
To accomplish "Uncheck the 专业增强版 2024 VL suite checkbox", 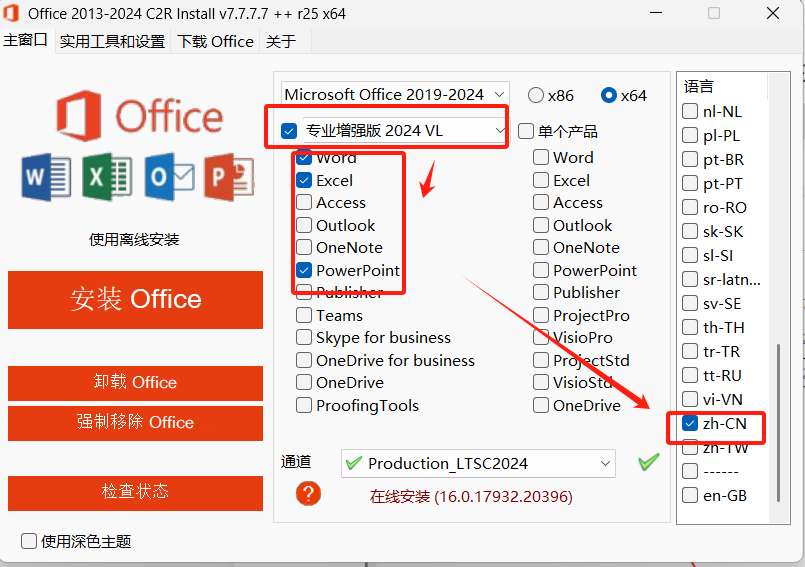I will pos(289,131).
